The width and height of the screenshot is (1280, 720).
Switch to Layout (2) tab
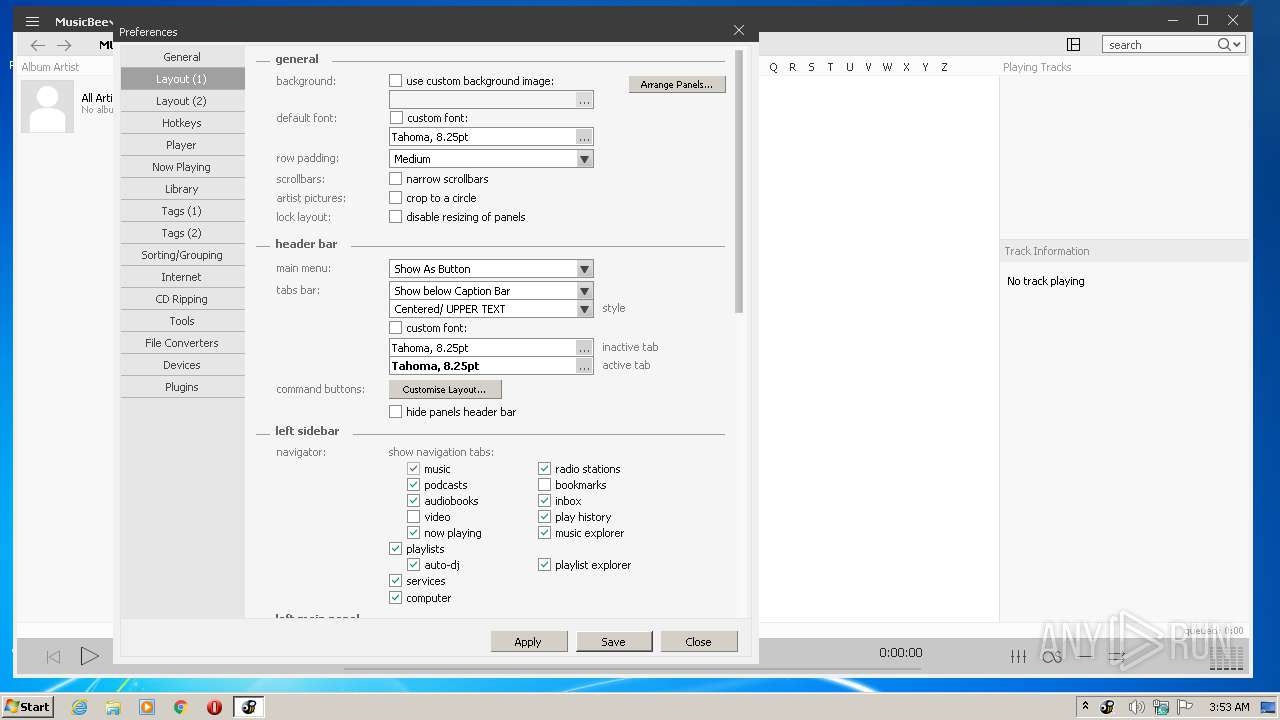point(182,101)
